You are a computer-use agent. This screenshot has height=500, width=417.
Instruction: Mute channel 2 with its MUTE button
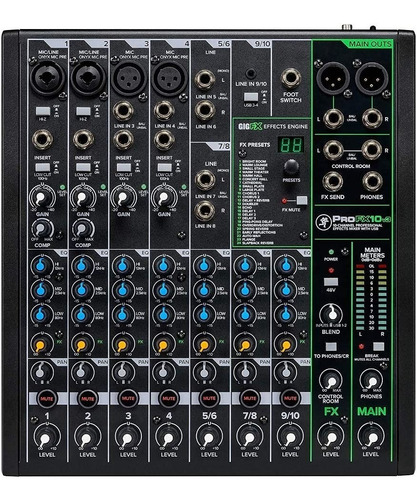(88, 398)
